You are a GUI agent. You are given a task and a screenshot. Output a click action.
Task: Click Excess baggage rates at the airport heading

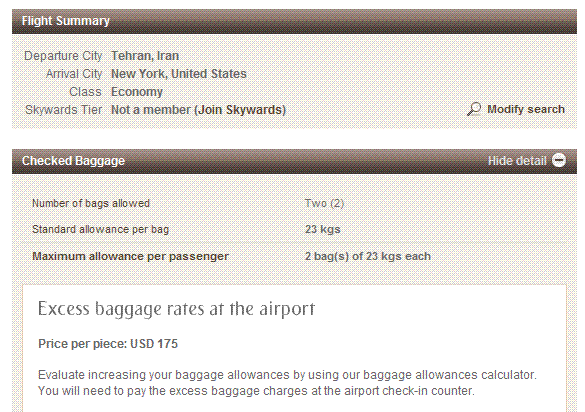176,309
